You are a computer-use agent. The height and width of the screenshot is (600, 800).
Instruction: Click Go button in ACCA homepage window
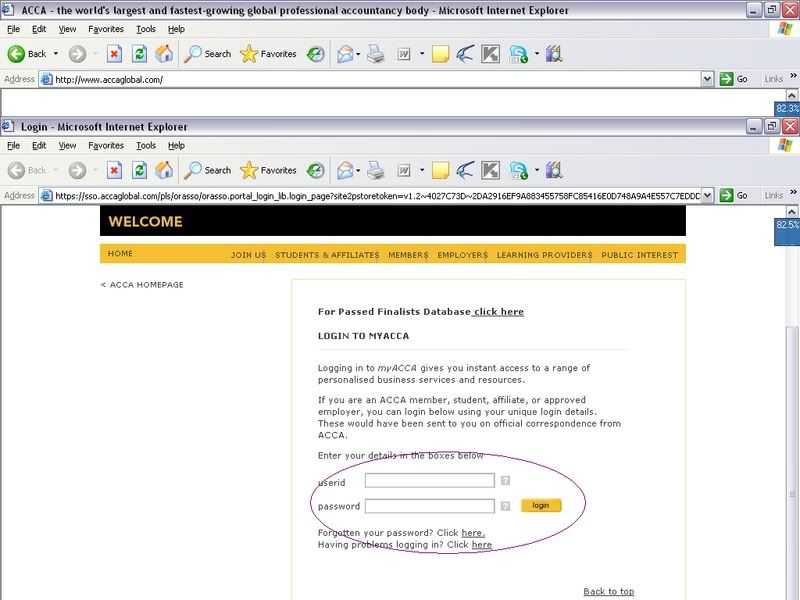pos(734,79)
